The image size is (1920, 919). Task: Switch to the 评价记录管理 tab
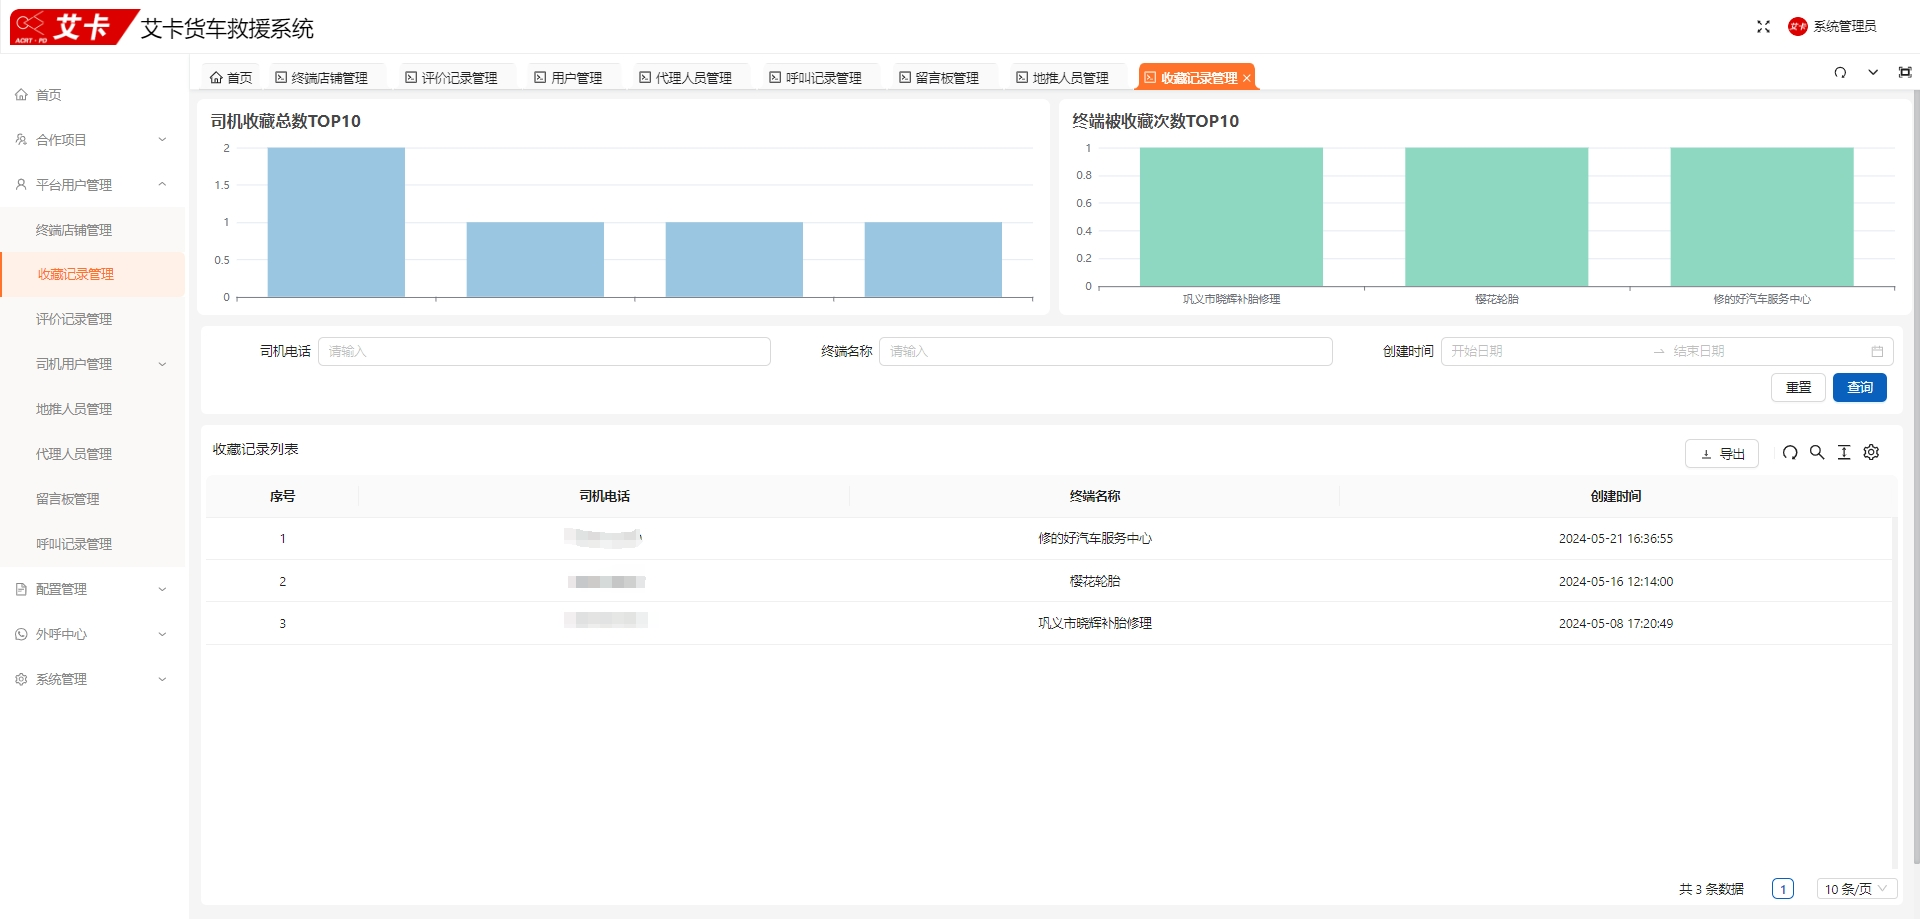click(x=451, y=78)
